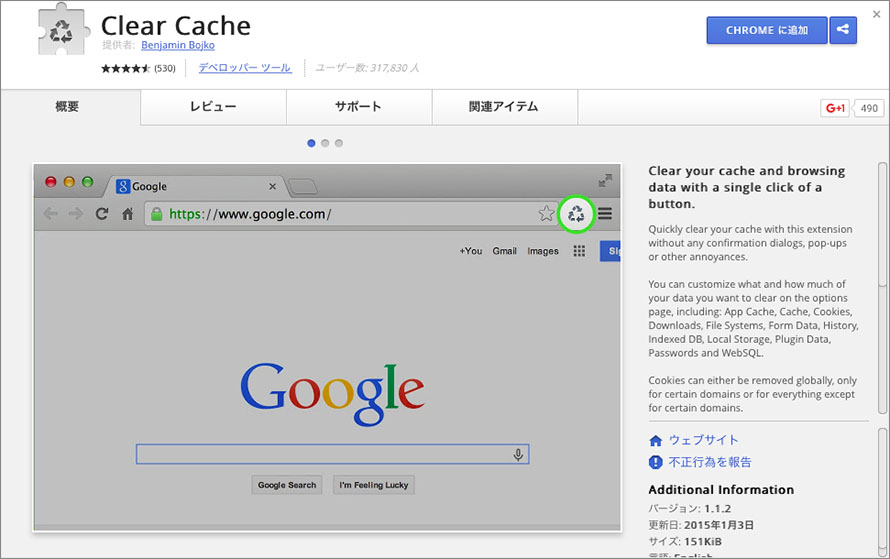
Task: Click the share icon button
Action: click(843, 30)
